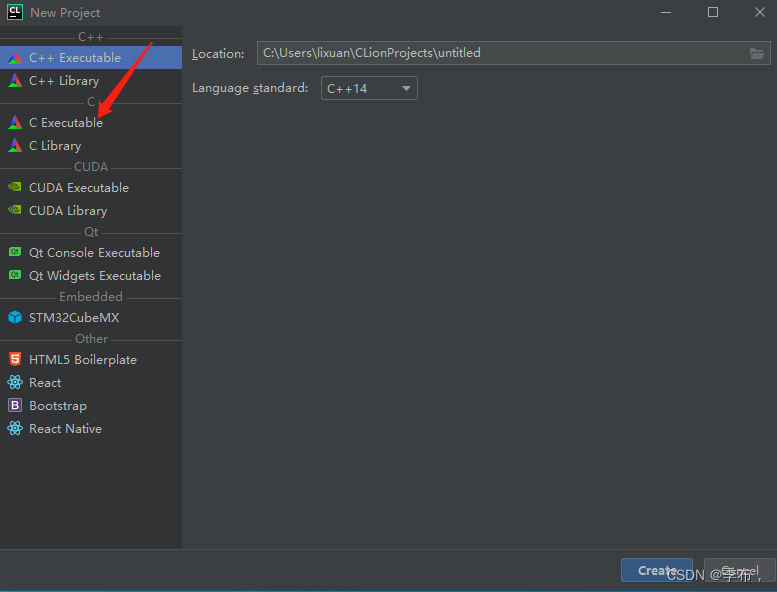Select the React project entry
This screenshot has height=592, width=777.
click(x=91, y=382)
